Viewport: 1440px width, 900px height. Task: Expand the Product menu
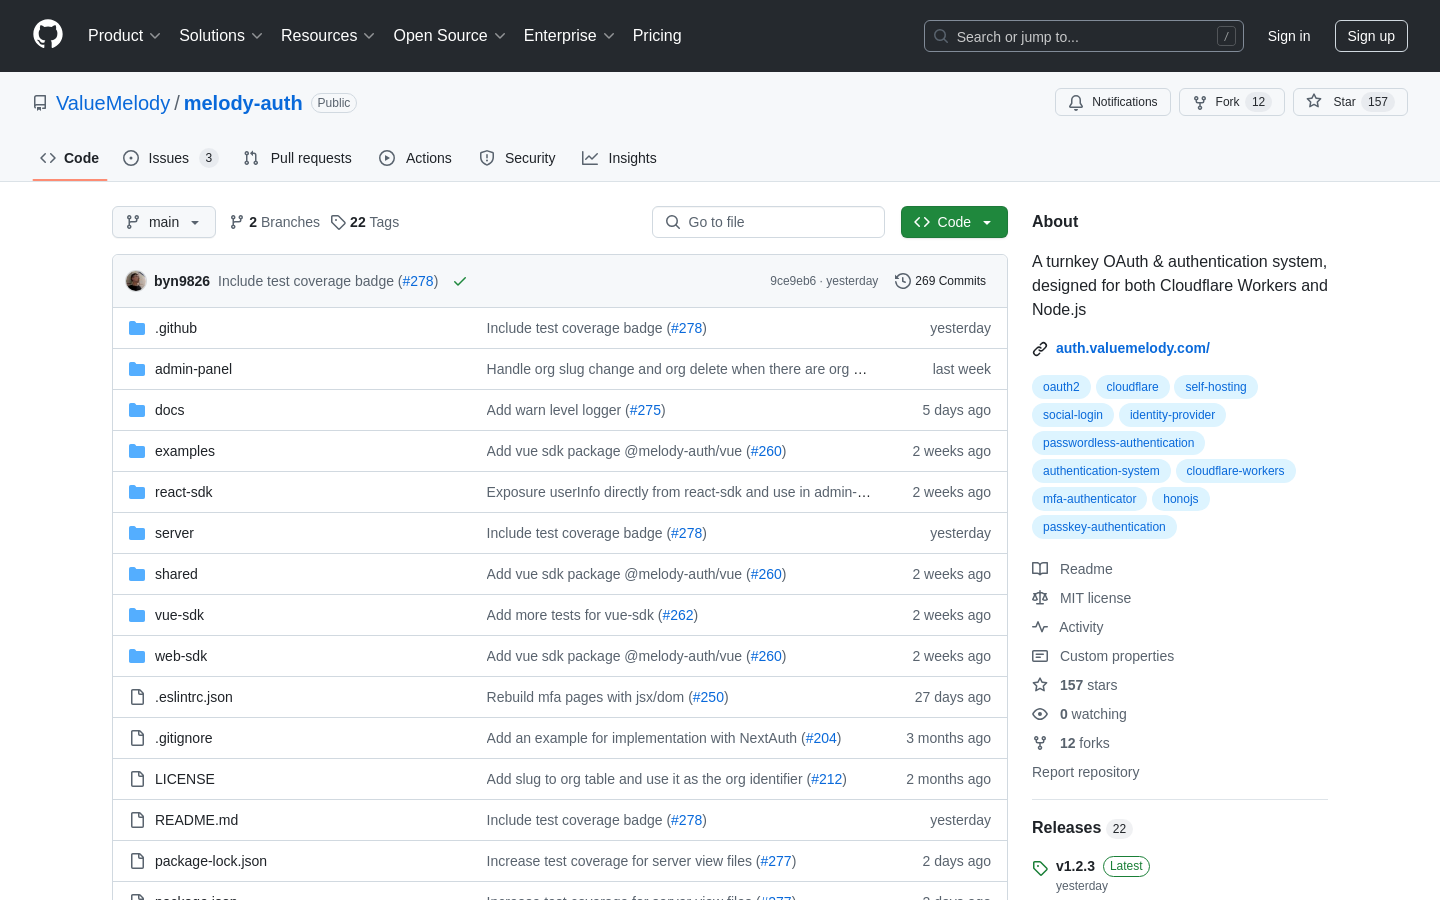pos(124,35)
